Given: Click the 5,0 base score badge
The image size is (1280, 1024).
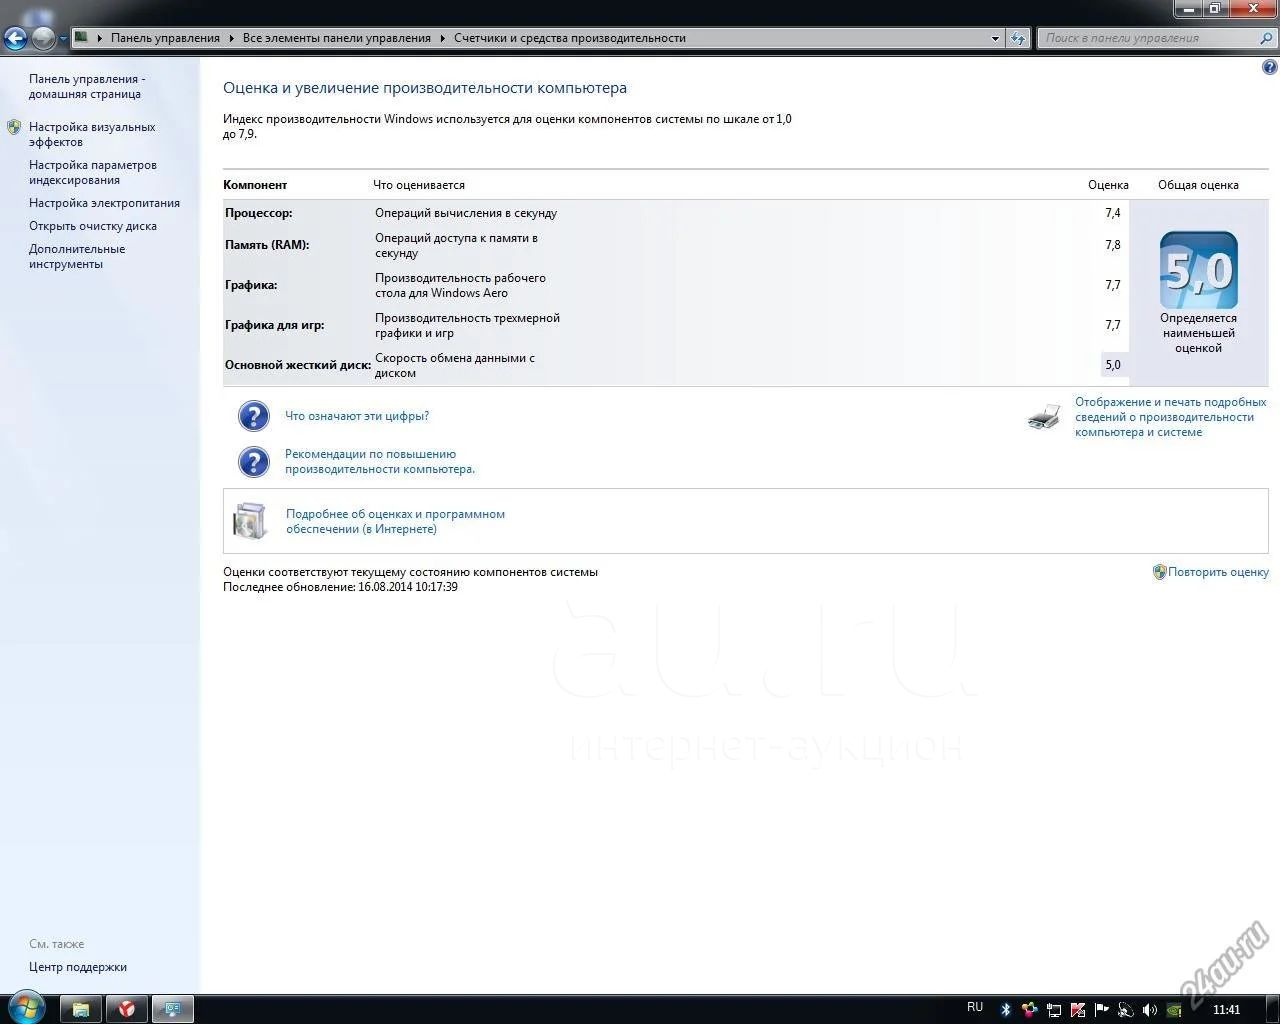Looking at the screenshot, I should point(1198,270).
